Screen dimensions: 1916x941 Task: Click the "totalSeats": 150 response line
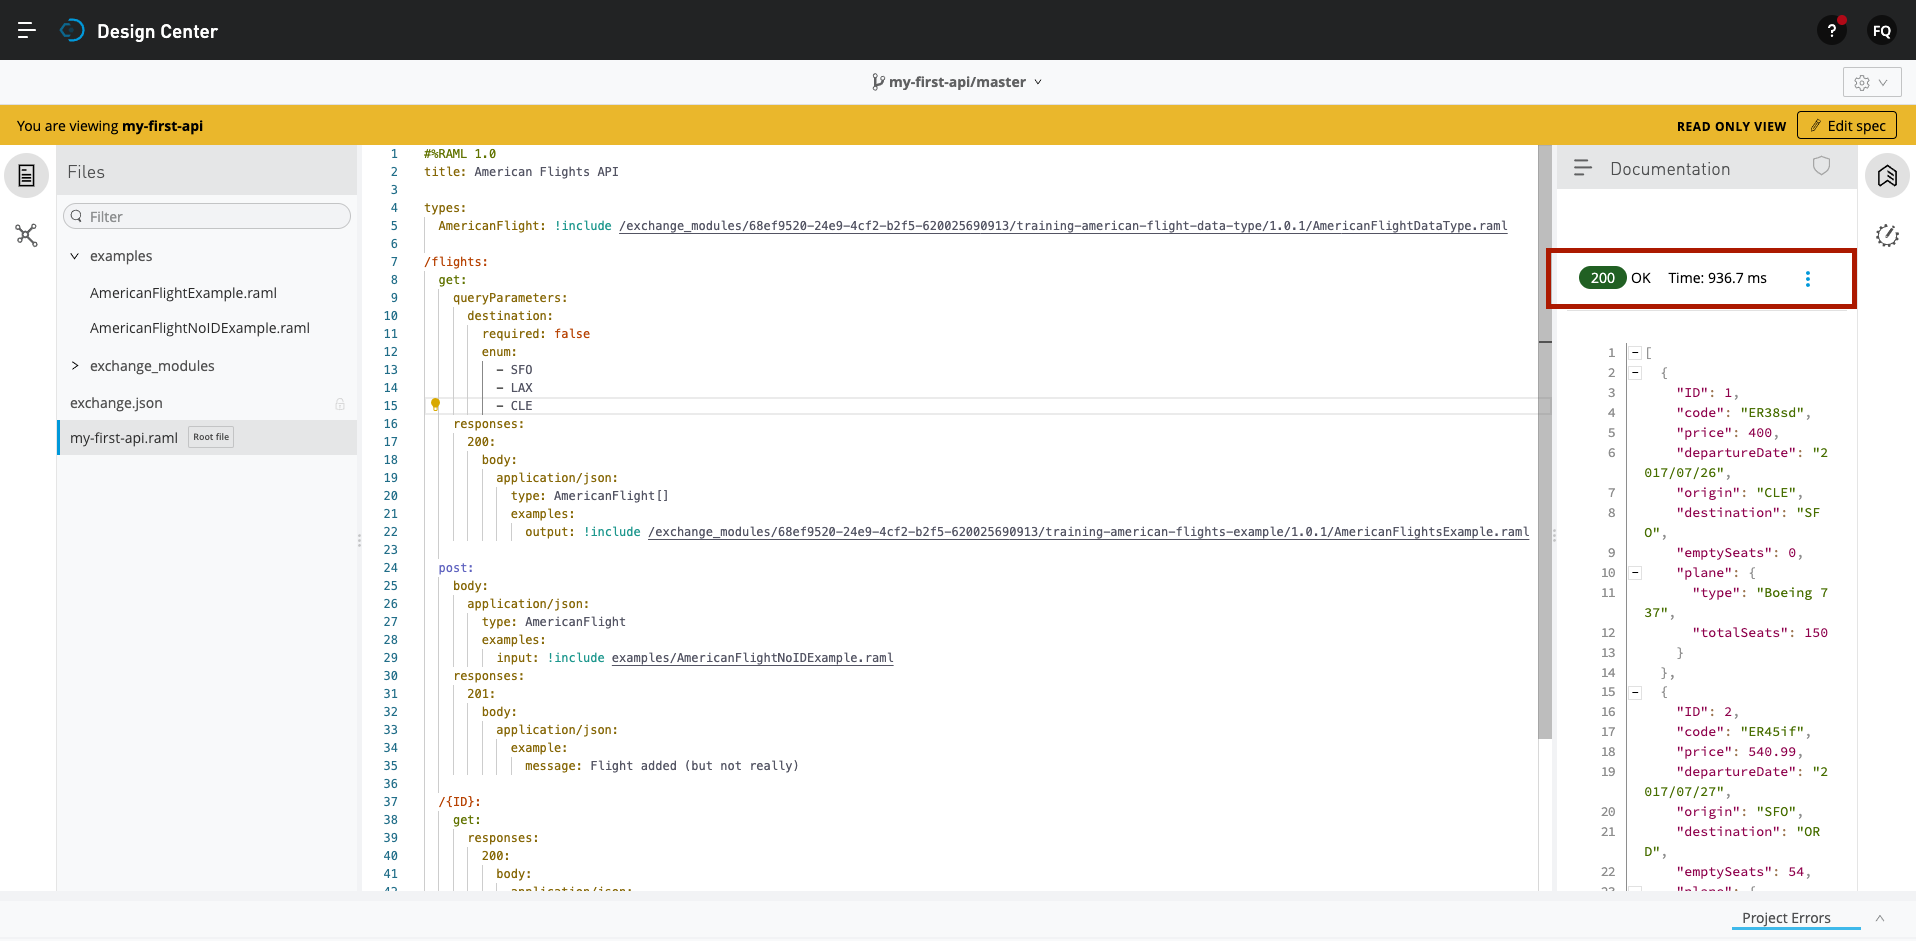[1760, 633]
